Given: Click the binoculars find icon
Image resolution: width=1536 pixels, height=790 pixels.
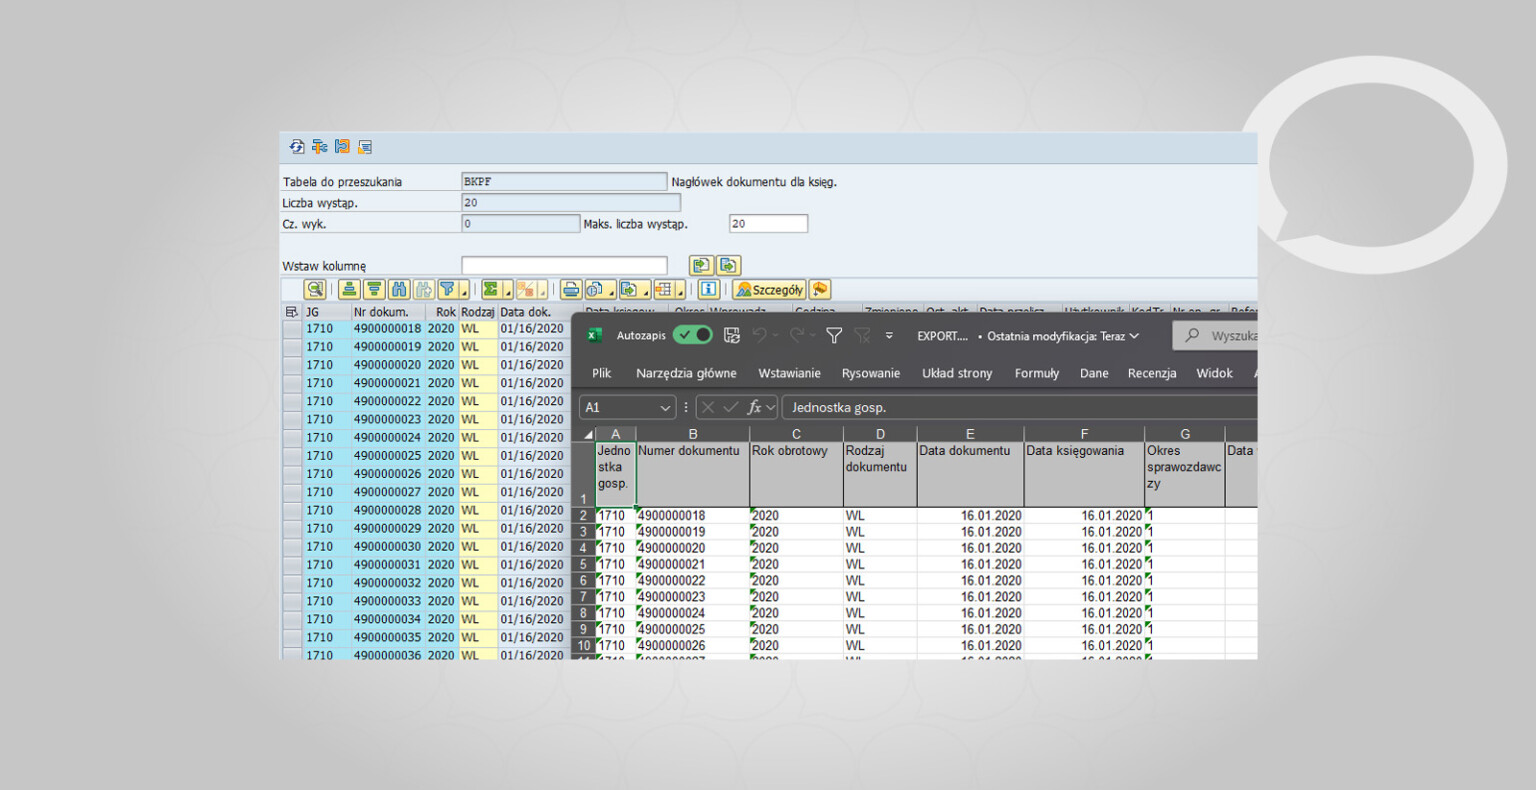Looking at the screenshot, I should [399, 289].
